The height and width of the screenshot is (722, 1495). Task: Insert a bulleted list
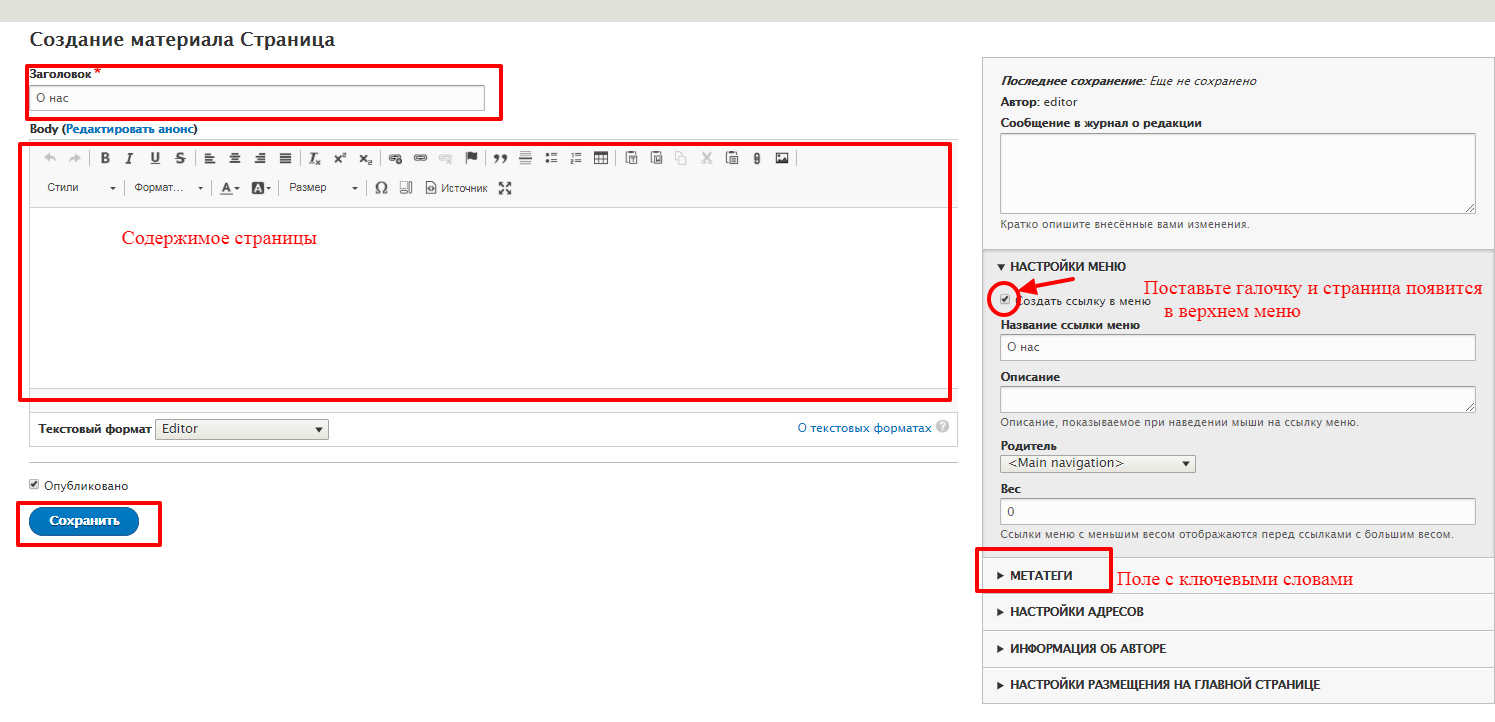coord(551,158)
